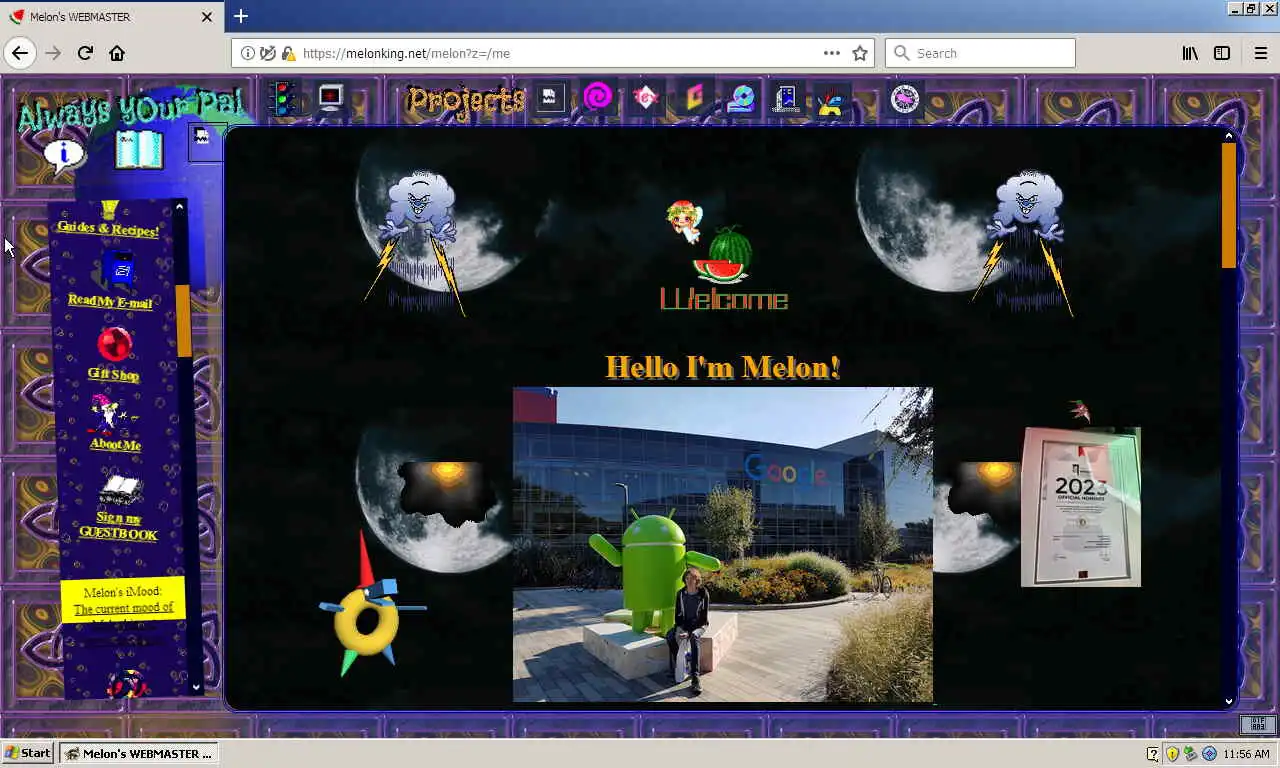This screenshot has width=1280, height=768.
Task: Click the Projects heading
Action: tap(466, 100)
